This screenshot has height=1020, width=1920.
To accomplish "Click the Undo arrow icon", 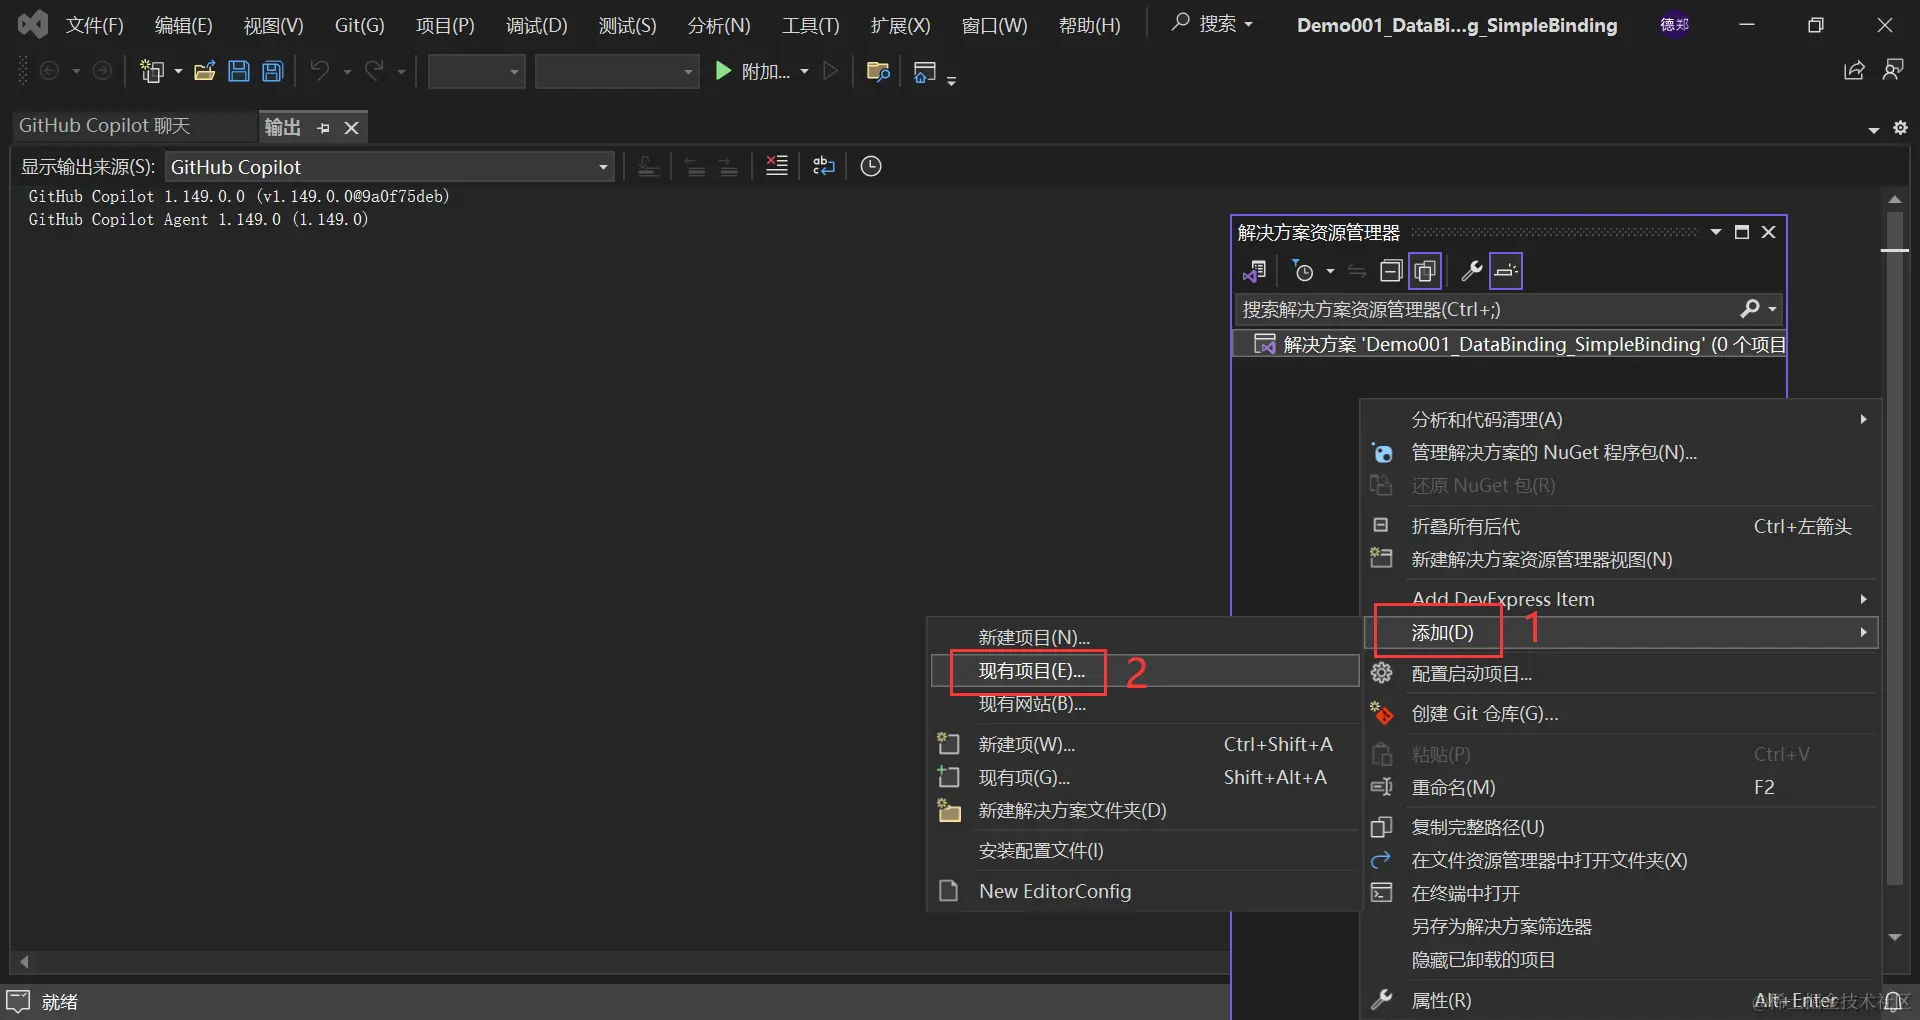I will point(320,71).
